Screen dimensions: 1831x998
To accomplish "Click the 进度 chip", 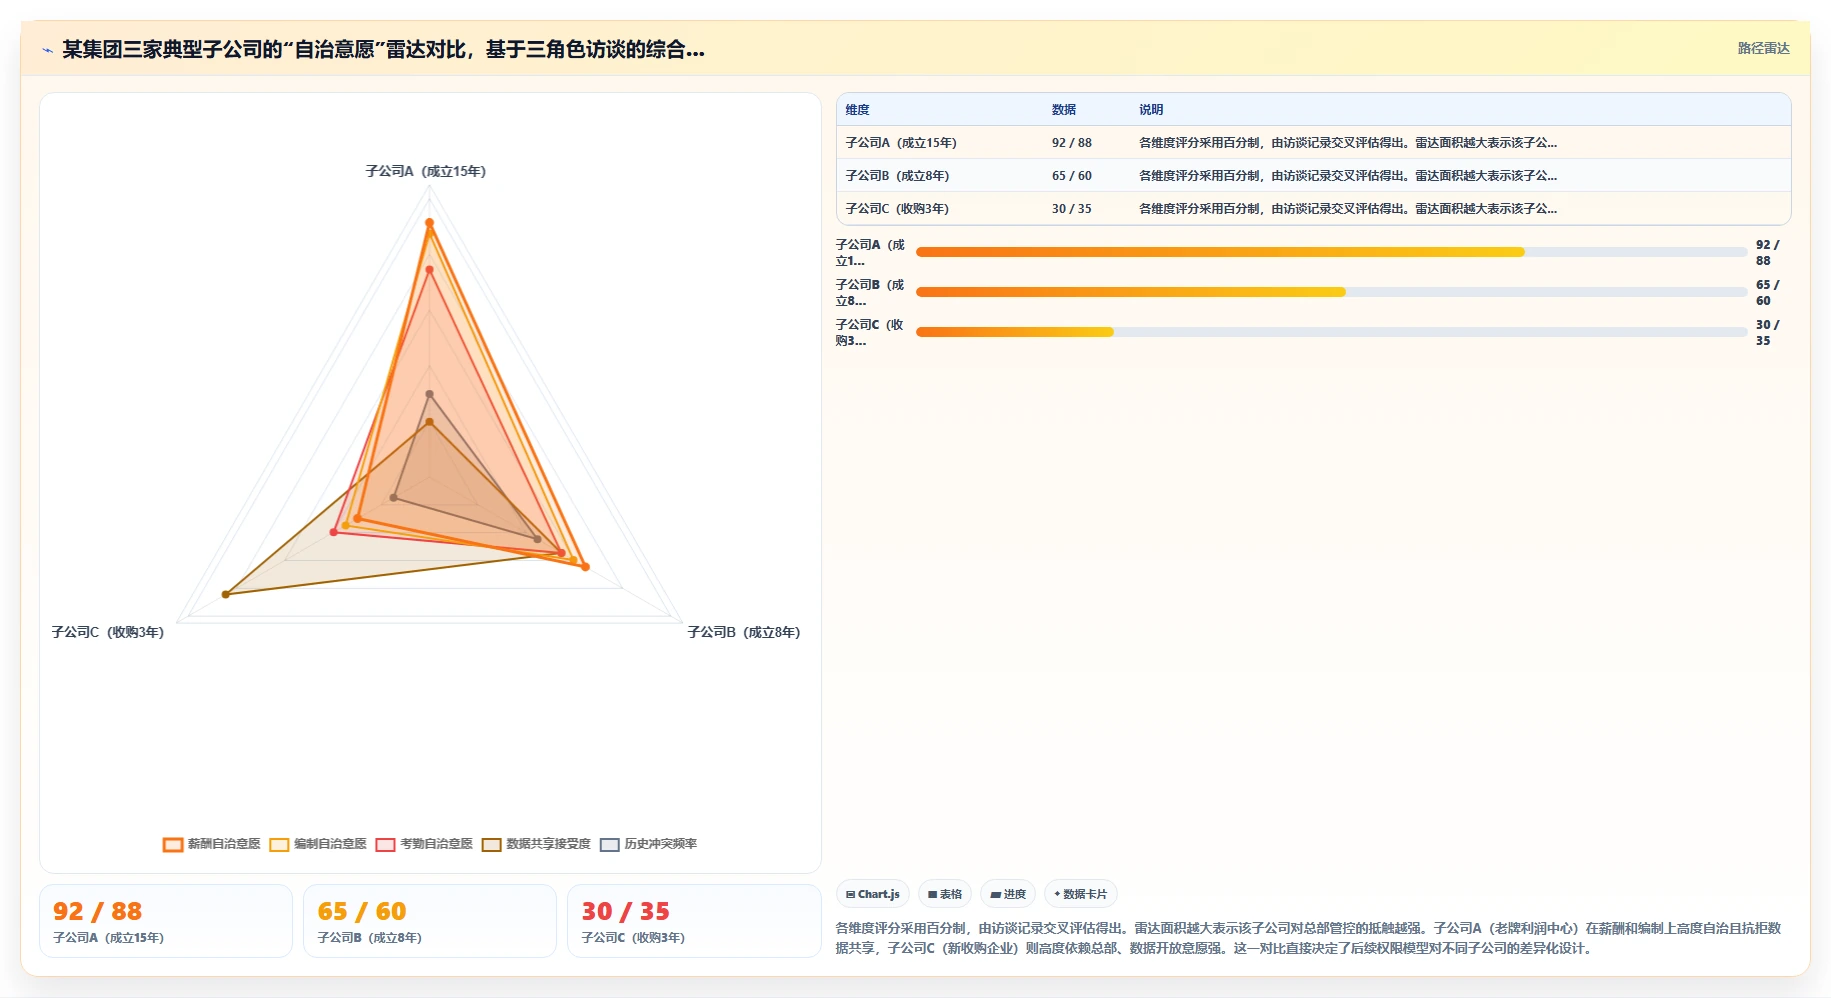I will [1007, 894].
